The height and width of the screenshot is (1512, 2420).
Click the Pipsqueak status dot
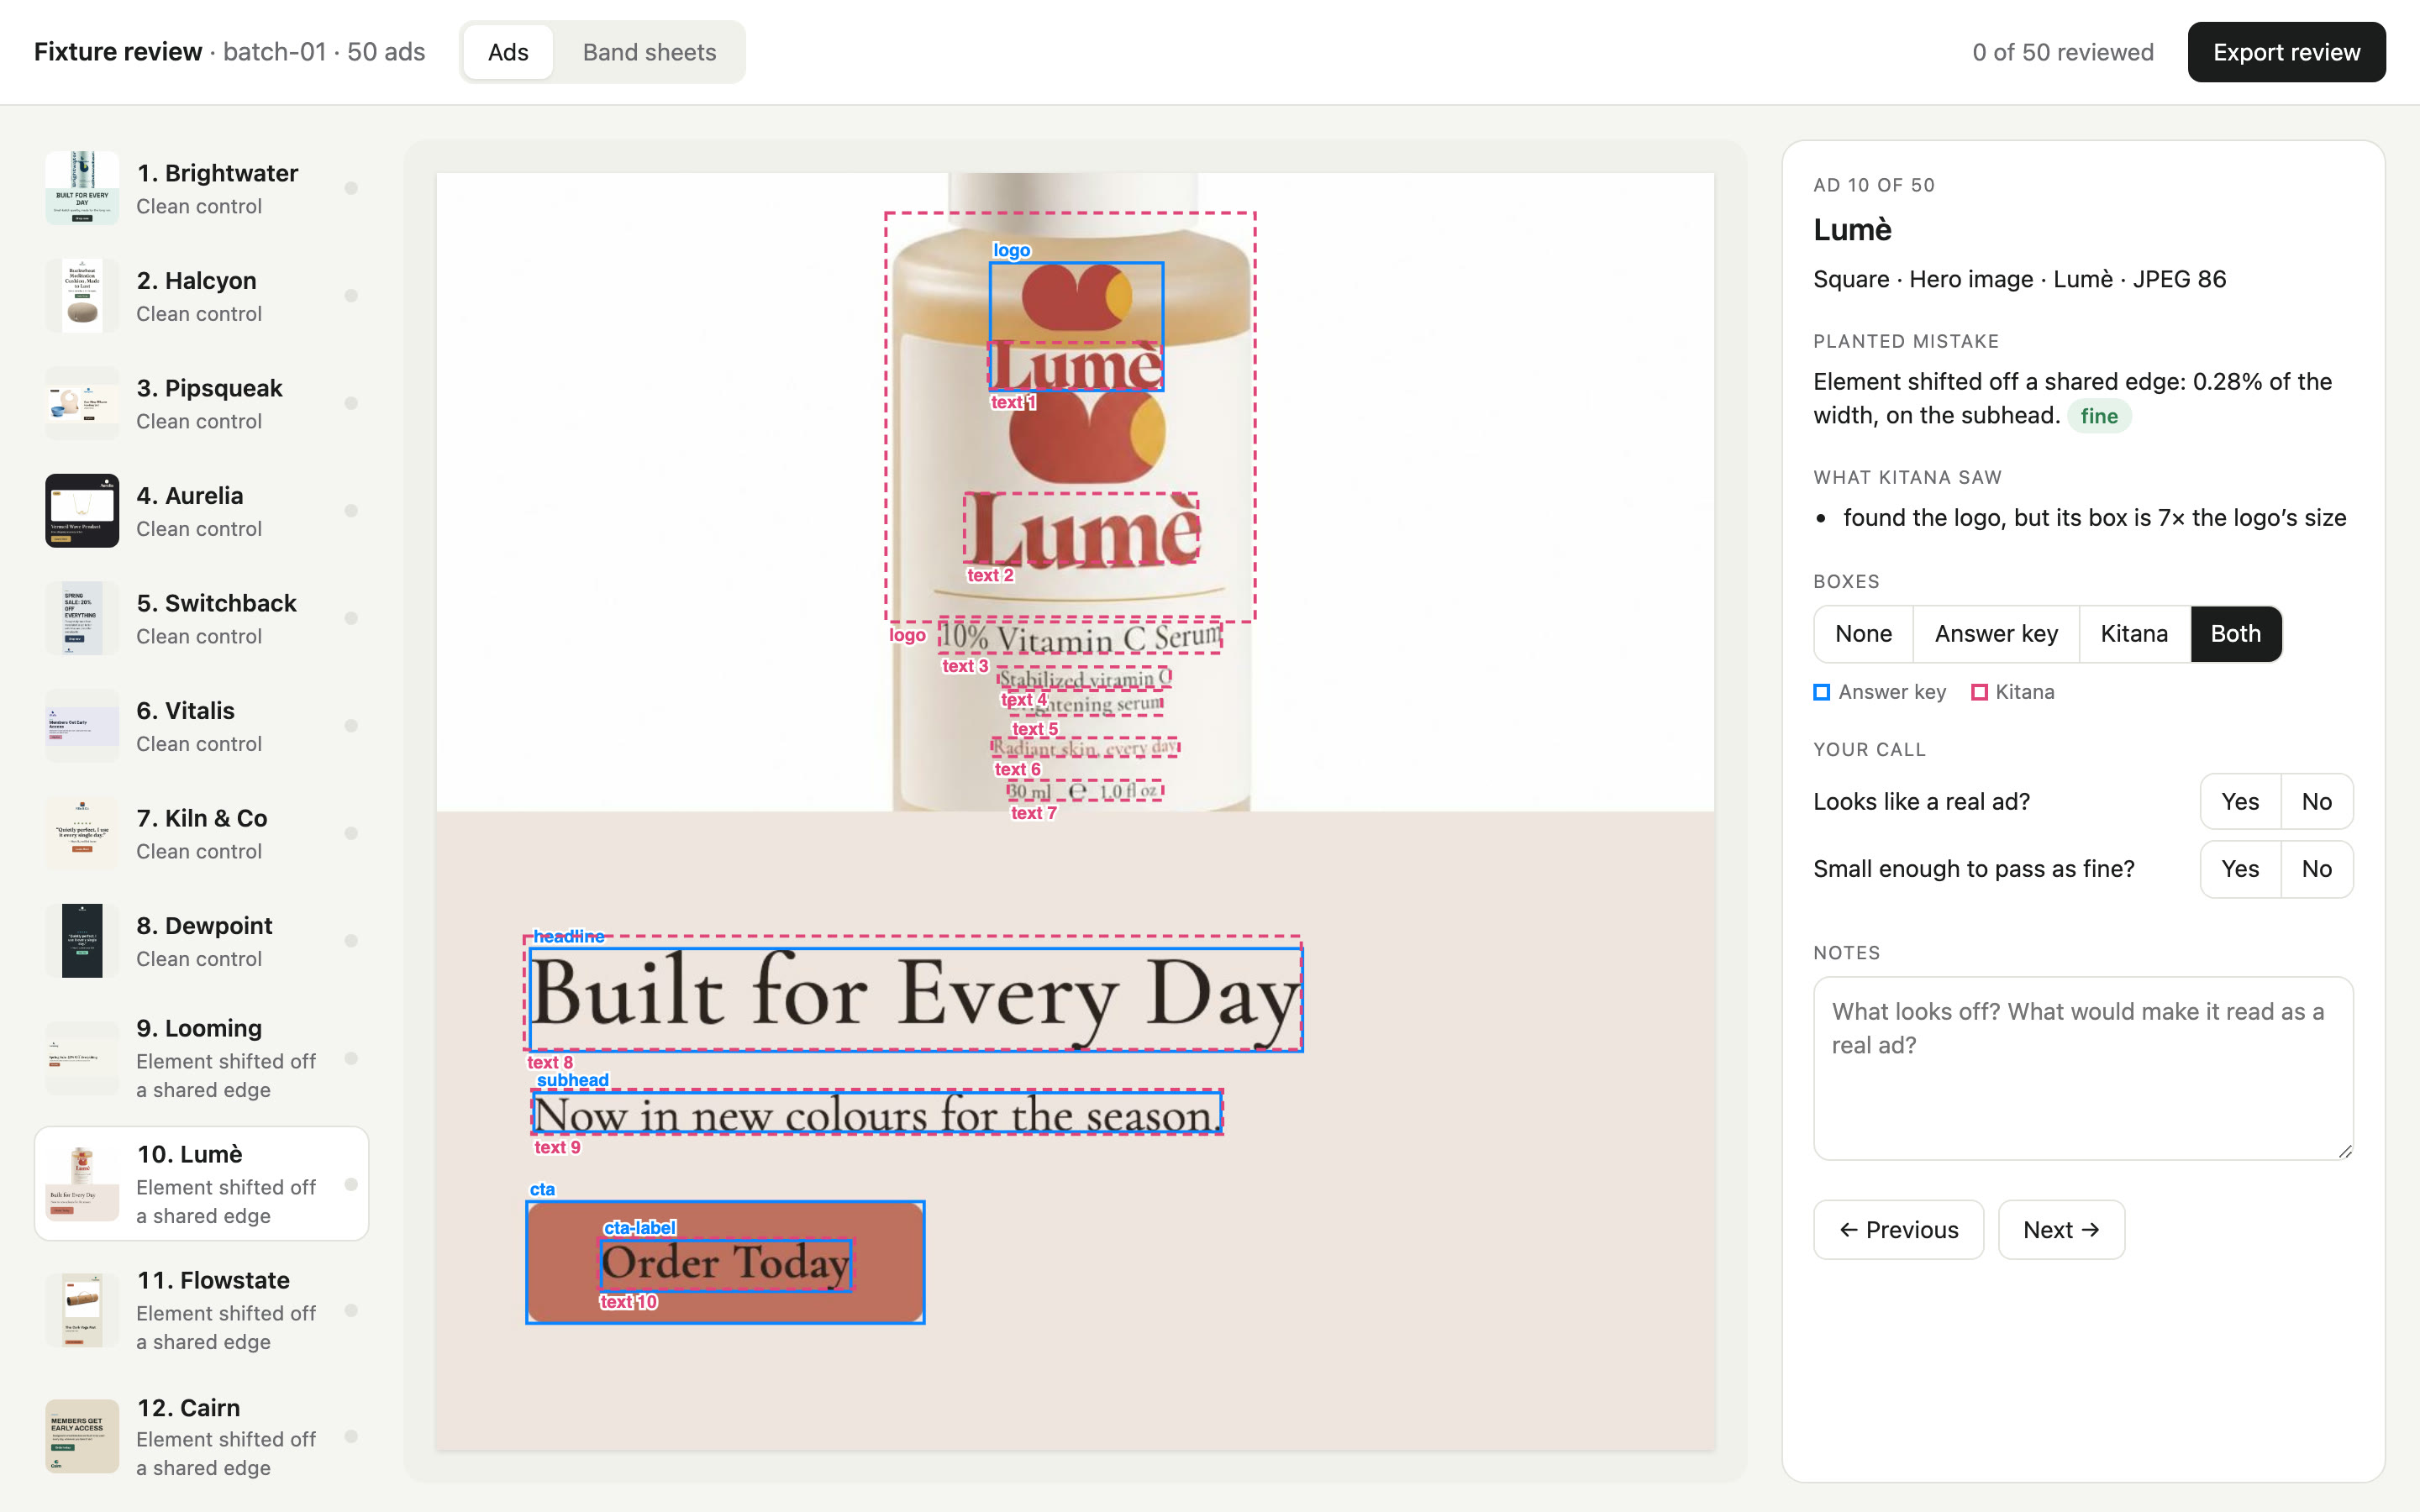351,403
